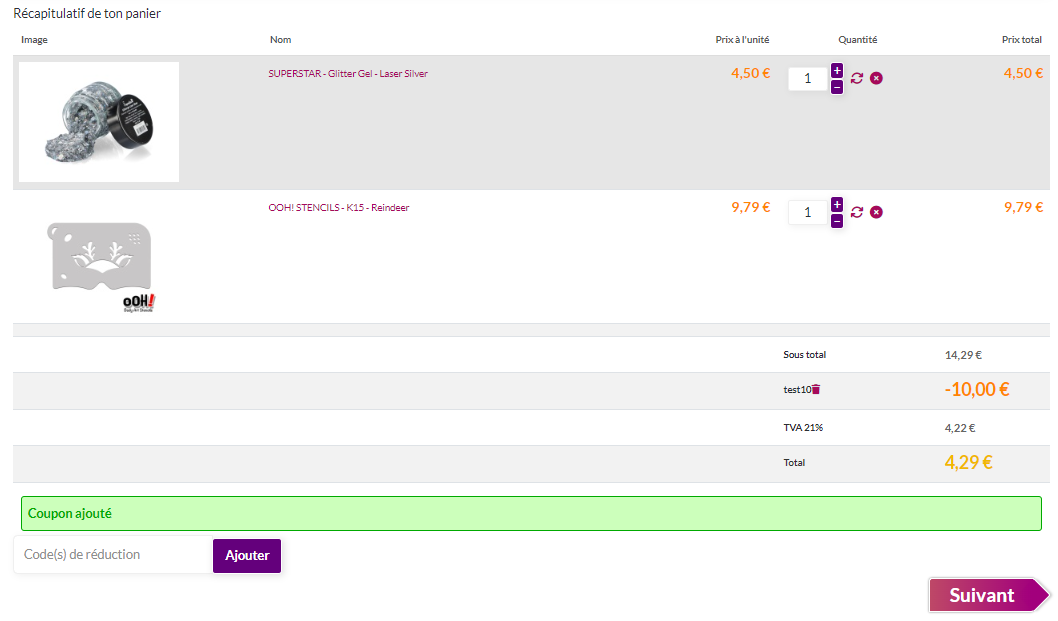Click the Récapitulatif de ton panier heading

[x=87, y=14]
